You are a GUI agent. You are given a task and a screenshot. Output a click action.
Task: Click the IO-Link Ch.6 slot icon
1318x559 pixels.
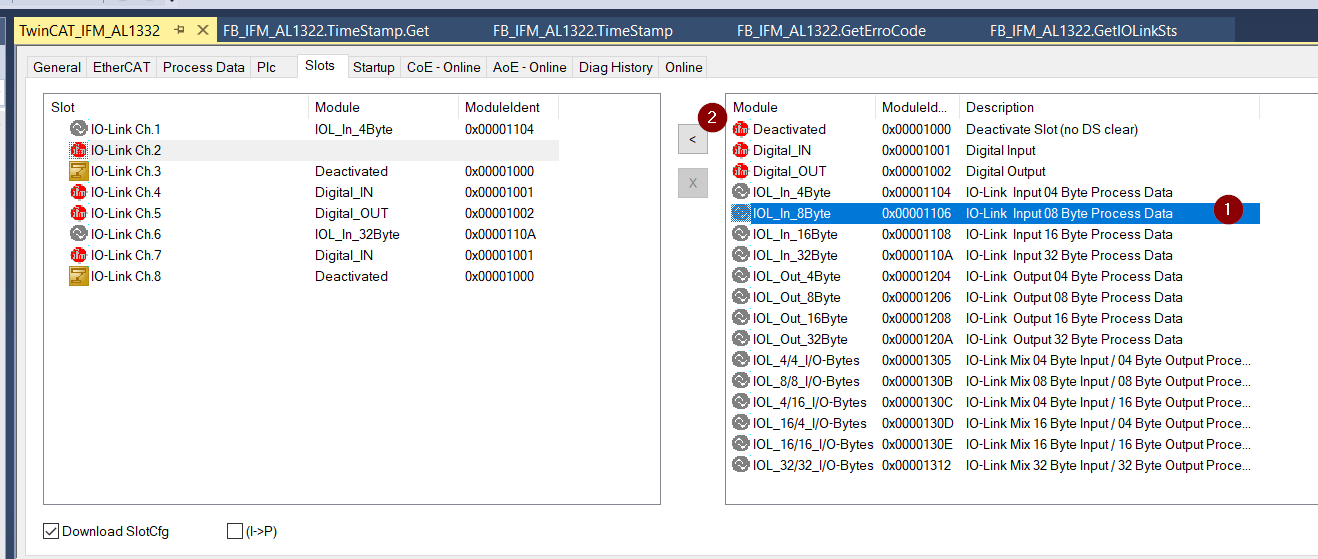pos(79,234)
